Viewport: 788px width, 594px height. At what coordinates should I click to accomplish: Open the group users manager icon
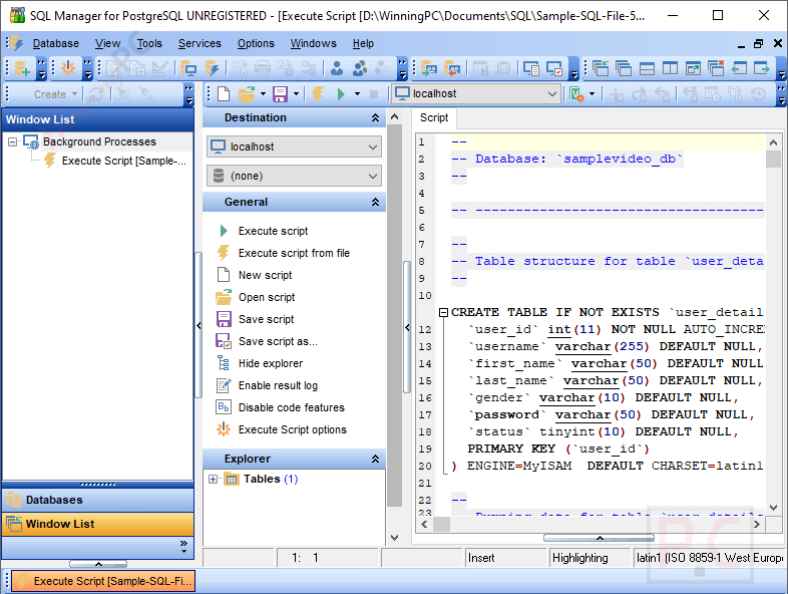tap(359, 68)
